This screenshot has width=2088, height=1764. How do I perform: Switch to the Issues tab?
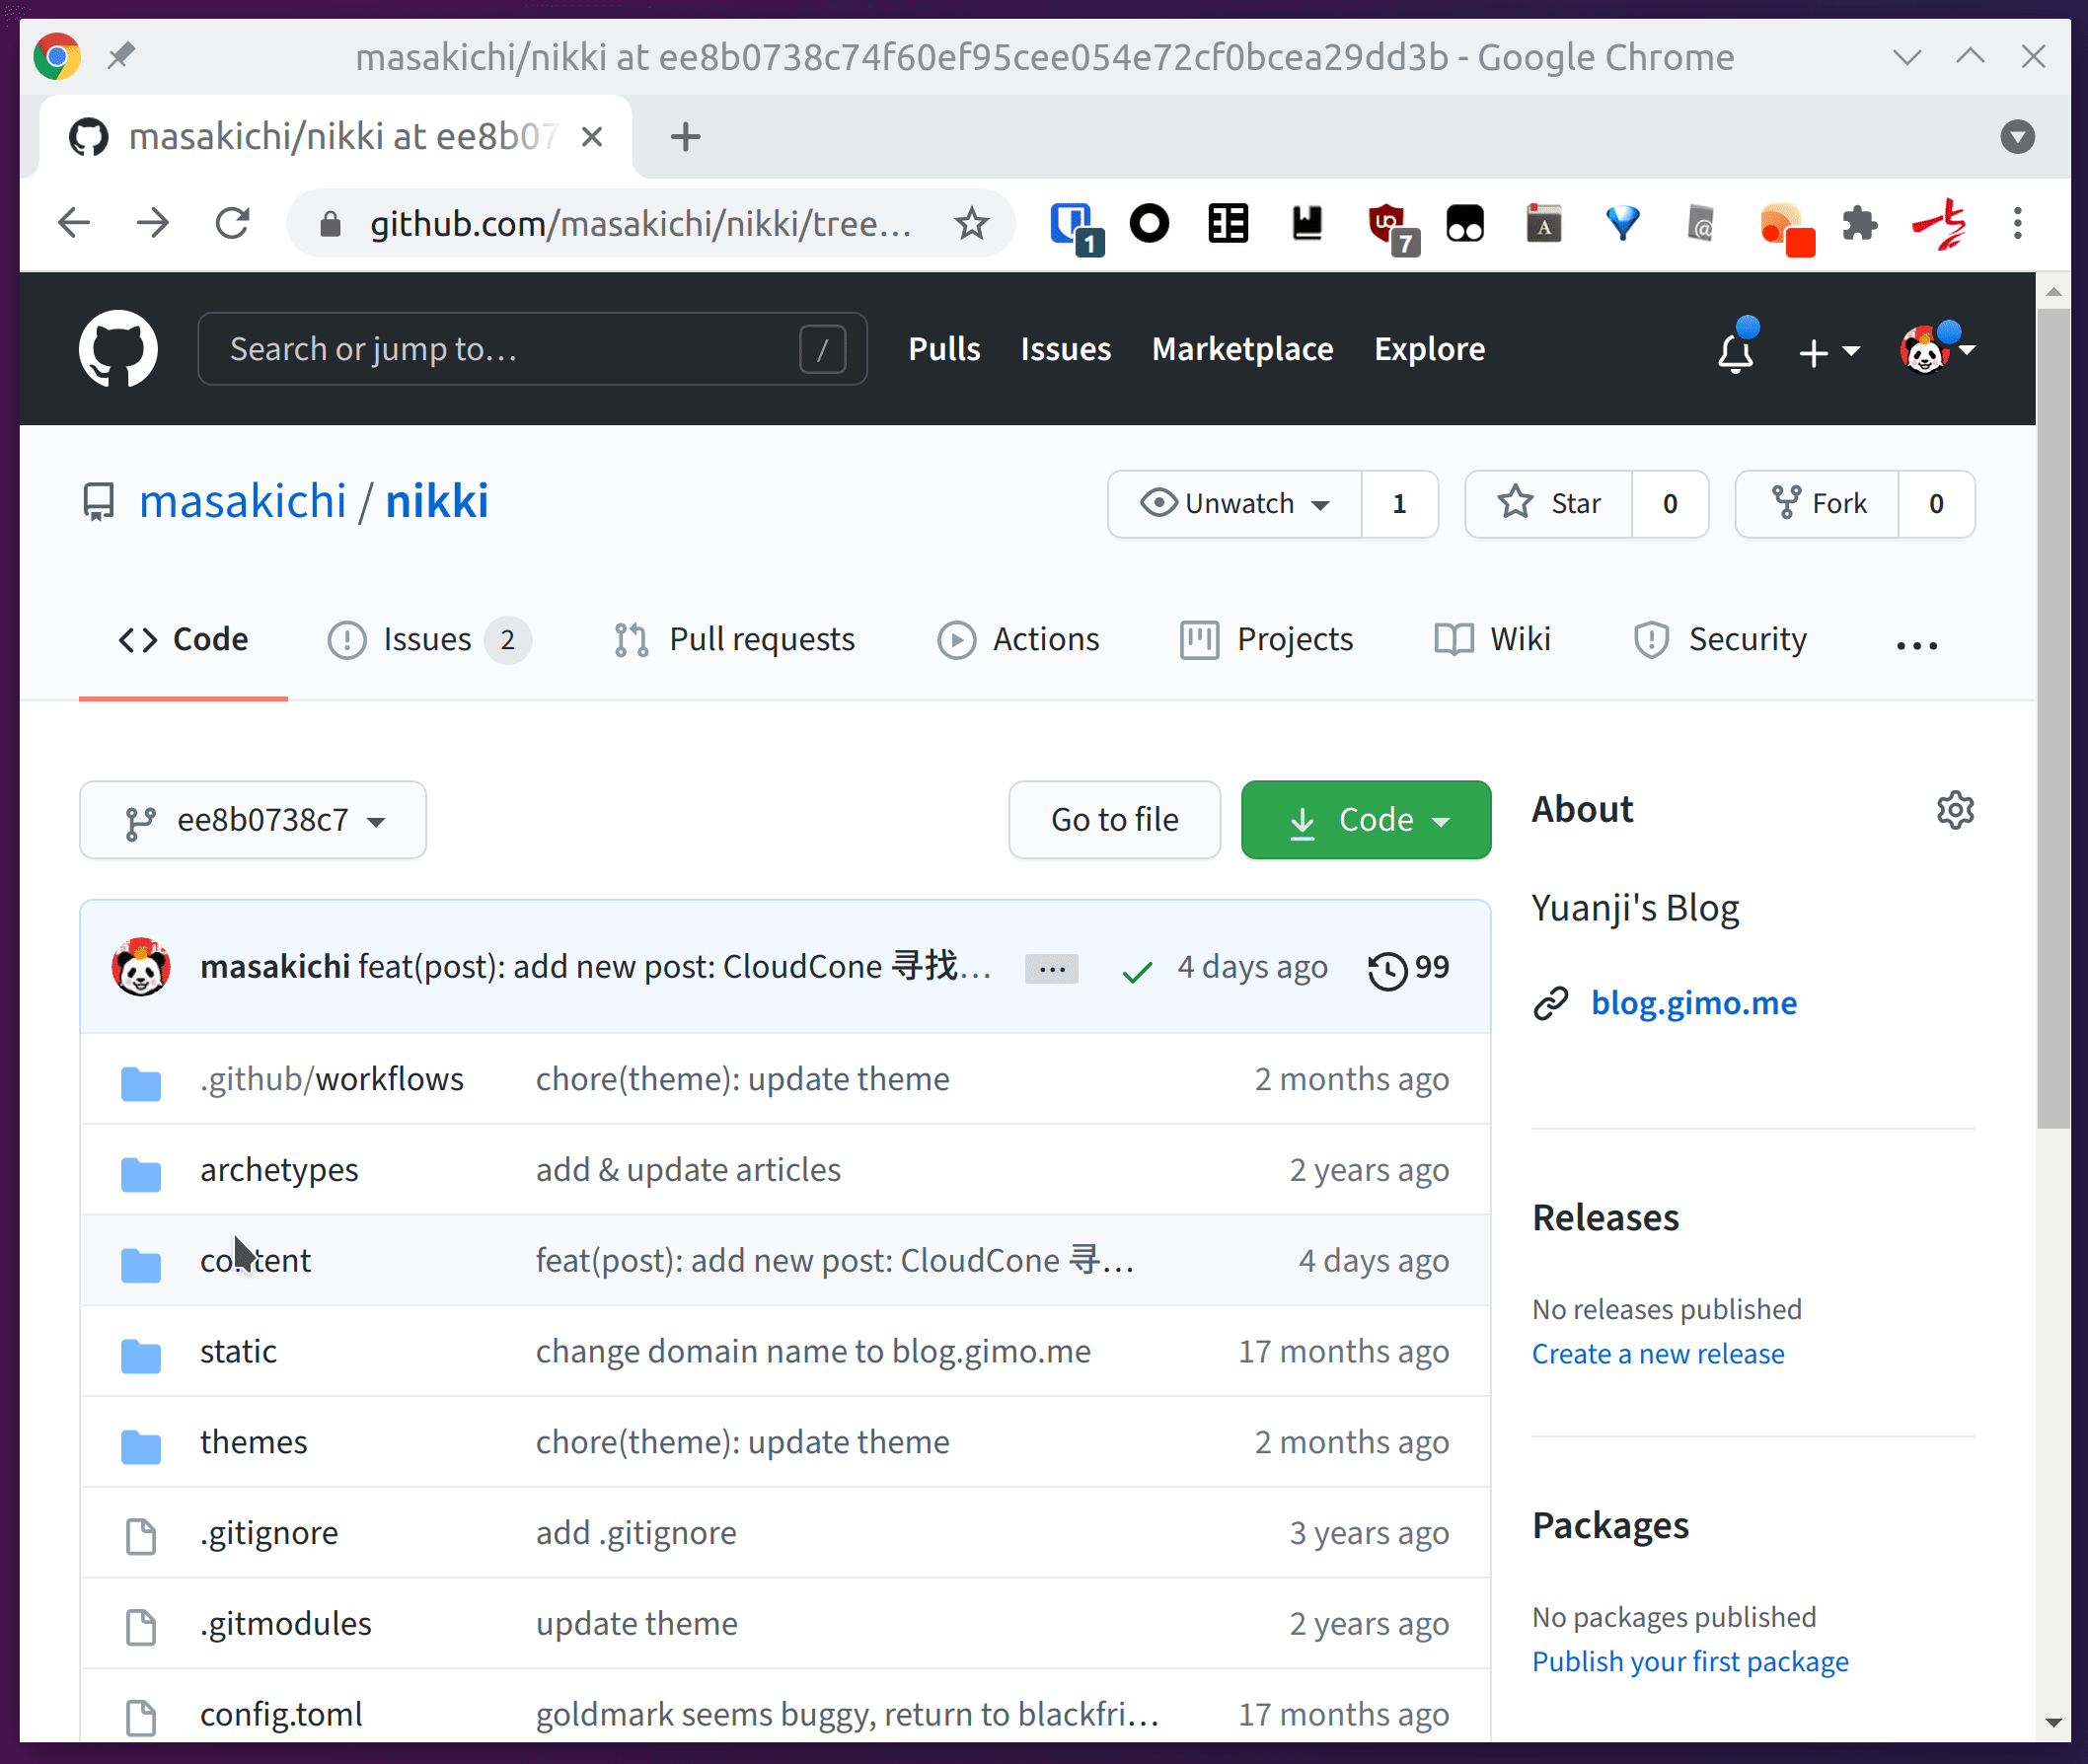428,639
